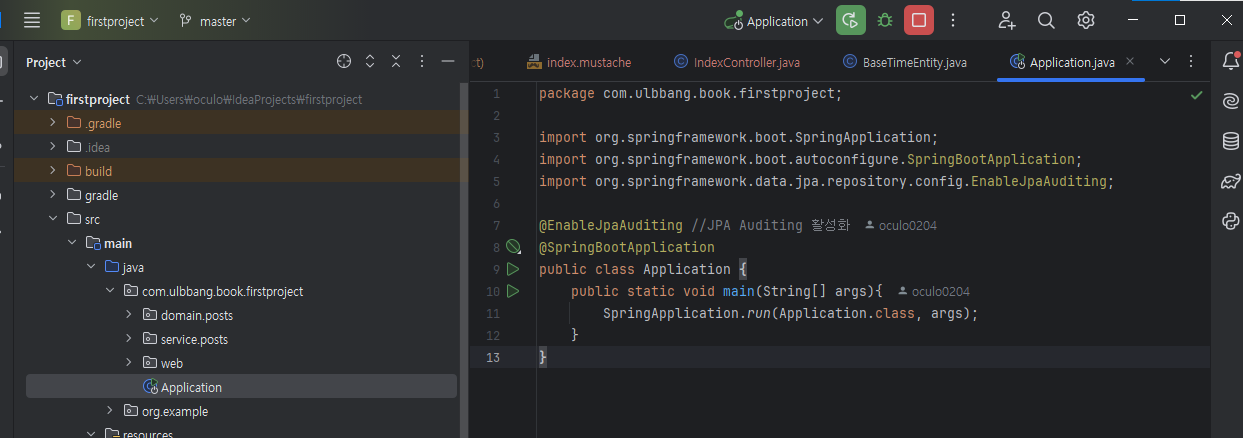
Task: Expand the gradle folder
Action: click(x=53, y=195)
